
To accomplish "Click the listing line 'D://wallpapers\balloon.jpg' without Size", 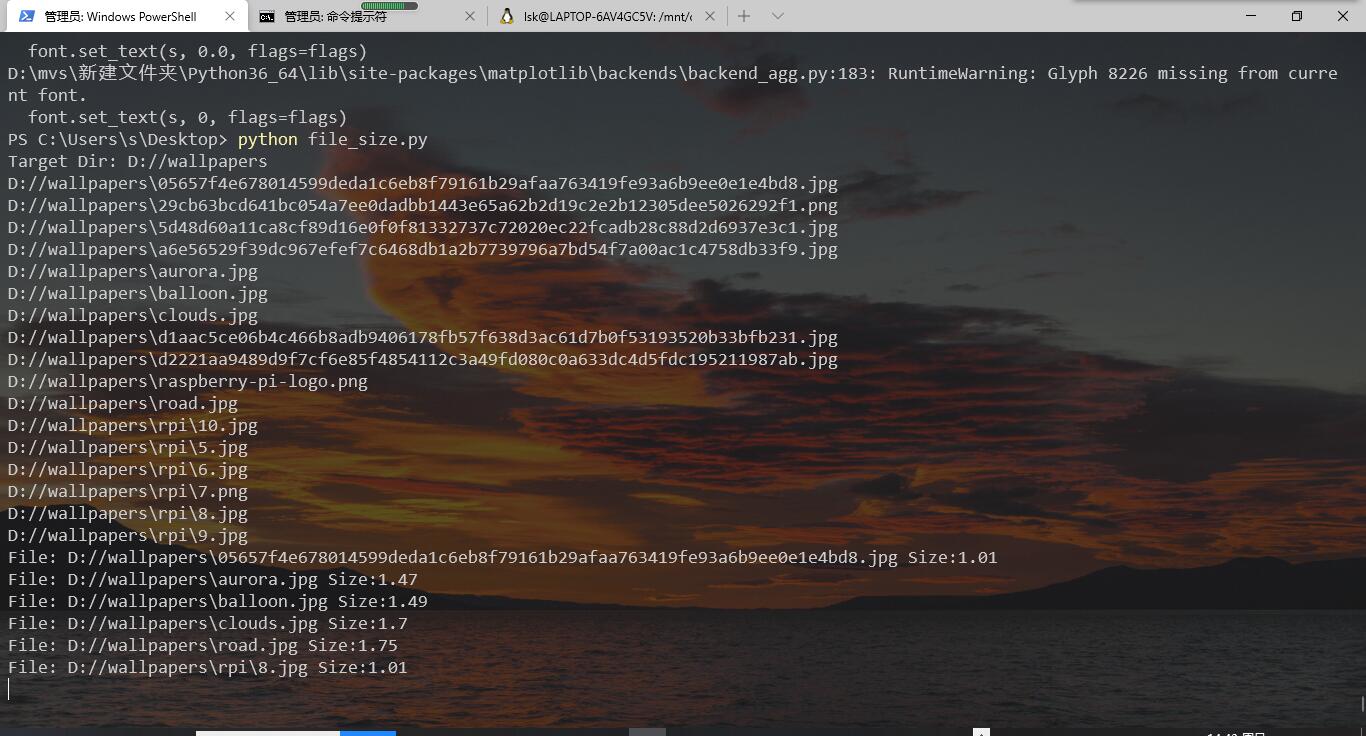I will coord(138,293).
